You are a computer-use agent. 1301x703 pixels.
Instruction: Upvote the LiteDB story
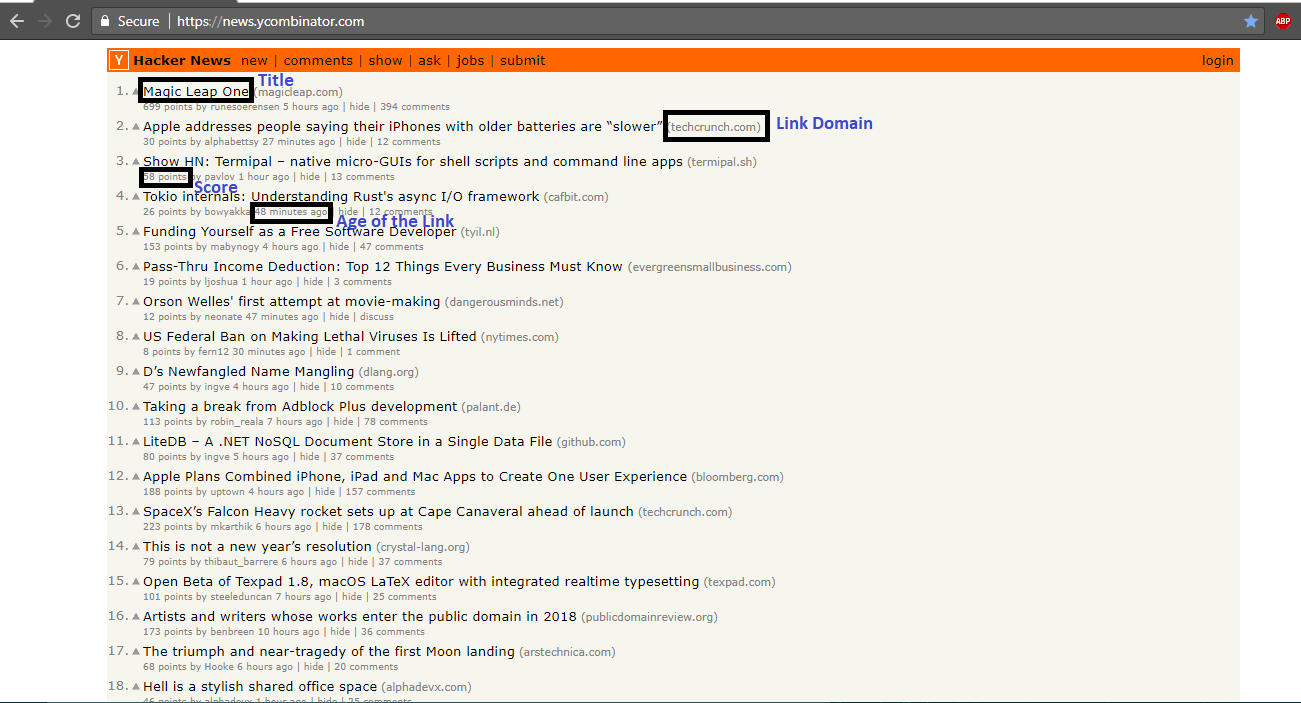click(x=136, y=442)
